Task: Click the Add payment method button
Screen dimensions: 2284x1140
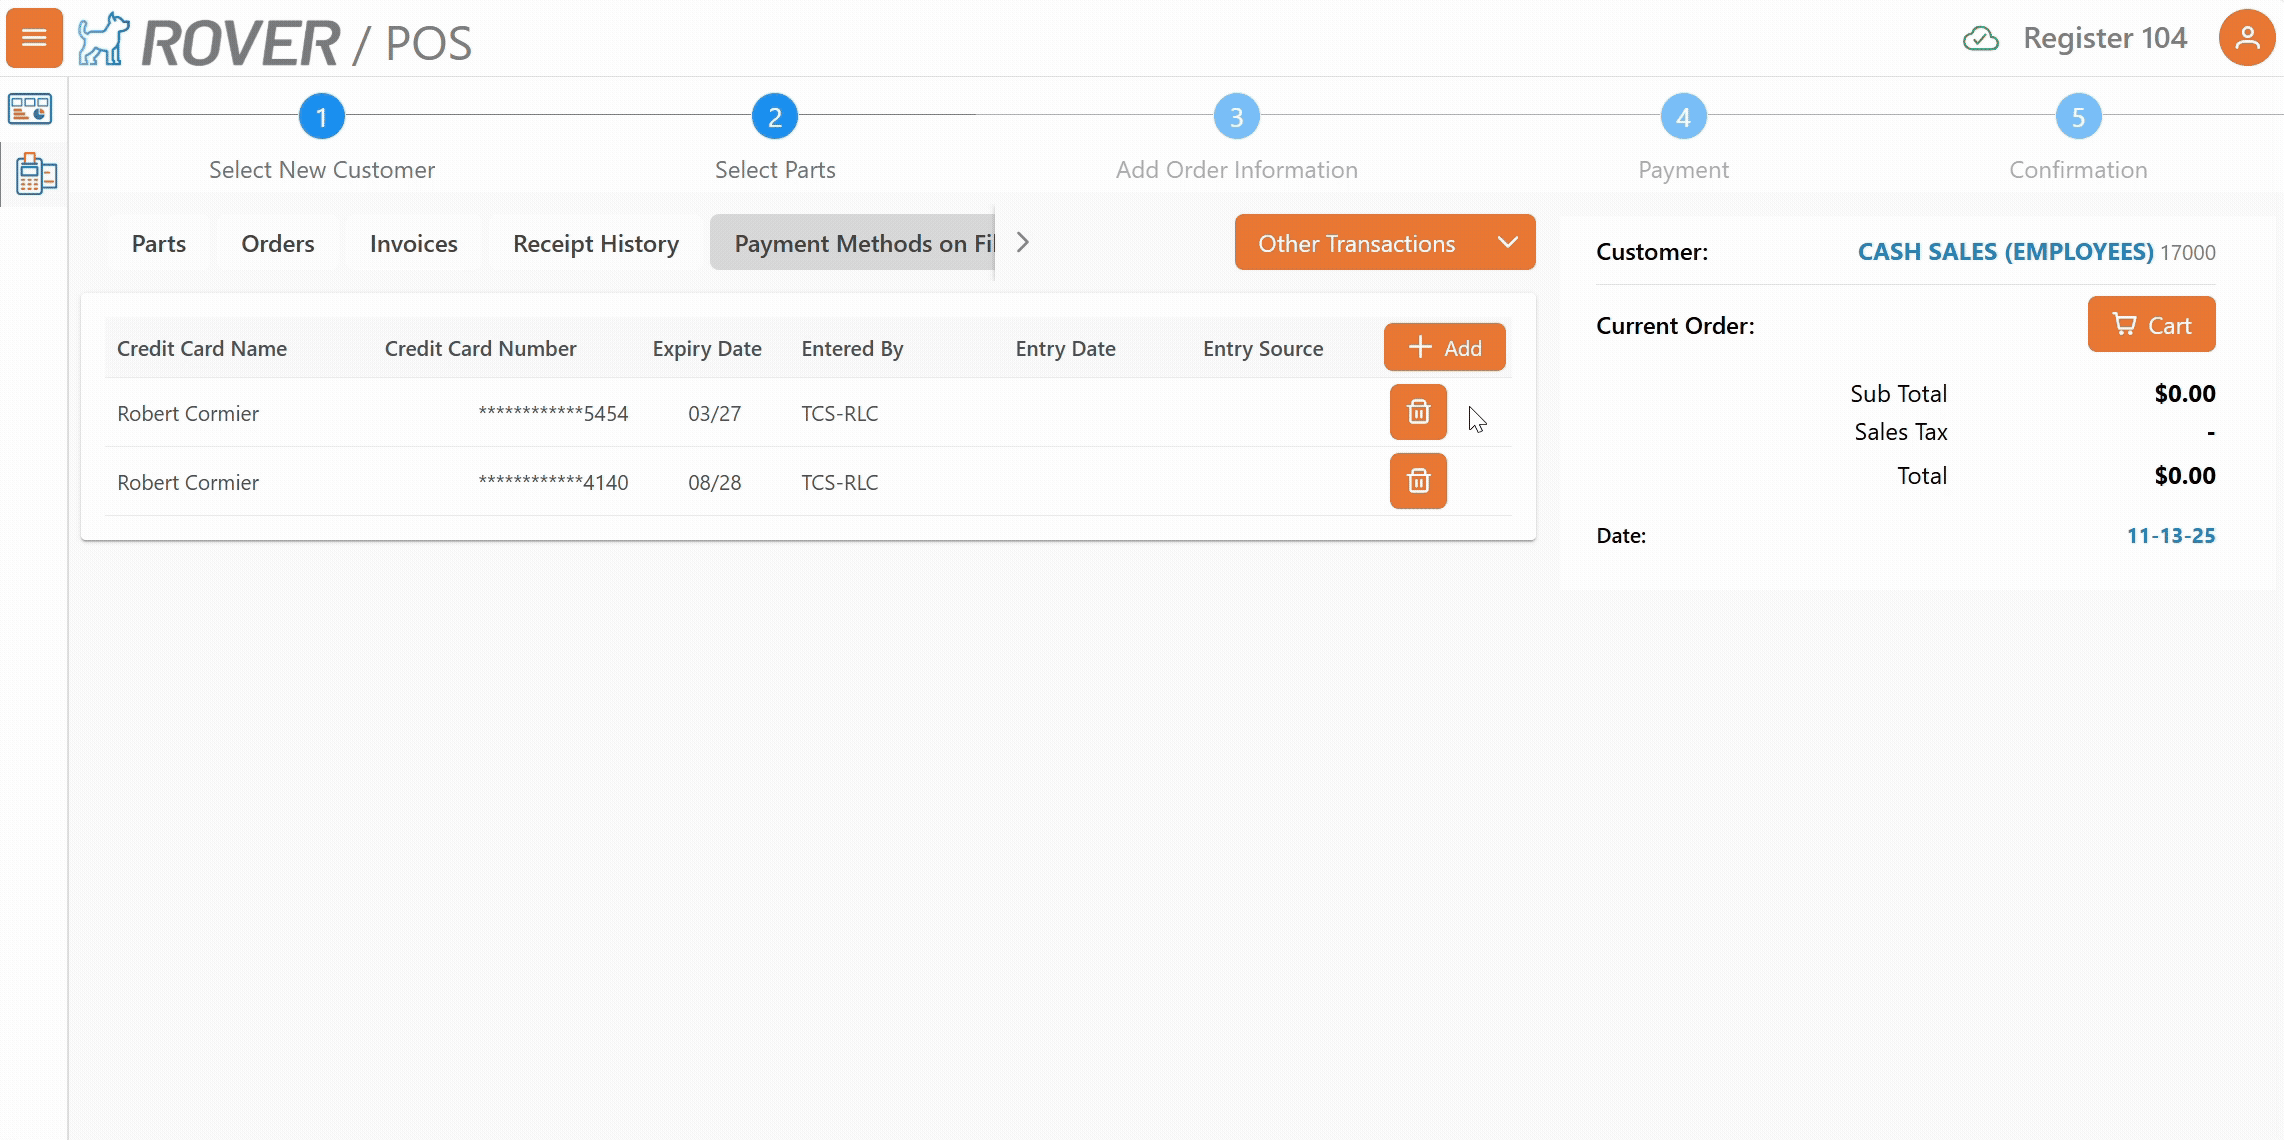Action: tap(1444, 347)
